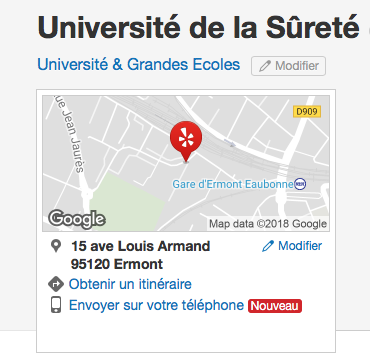
Task: Click the Université de la Sûreté heading
Action: click(x=198, y=27)
